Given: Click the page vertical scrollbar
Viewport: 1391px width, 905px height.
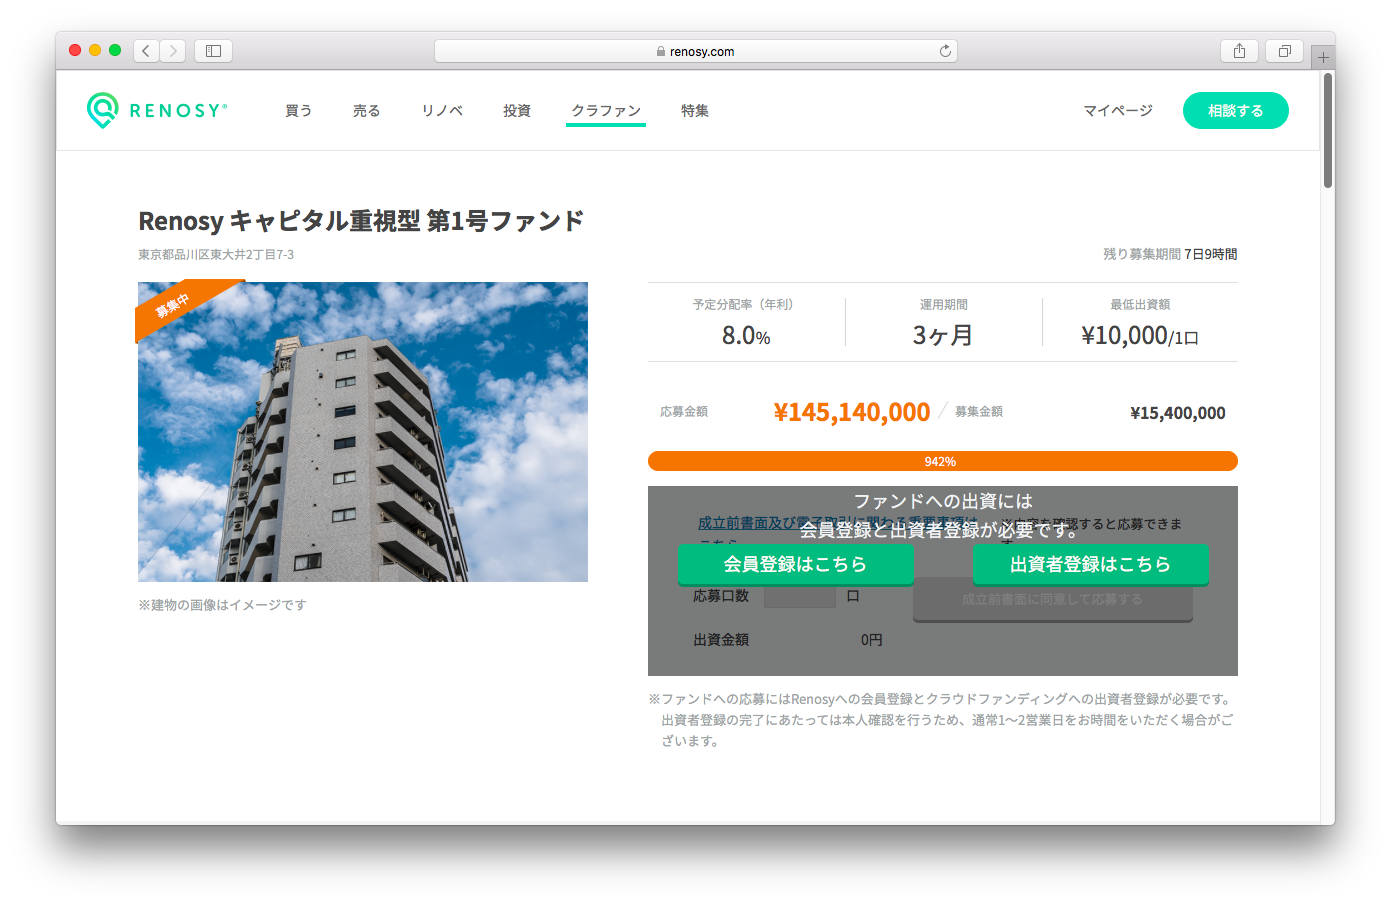Looking at the screenshot, I should pos(1328,130).
